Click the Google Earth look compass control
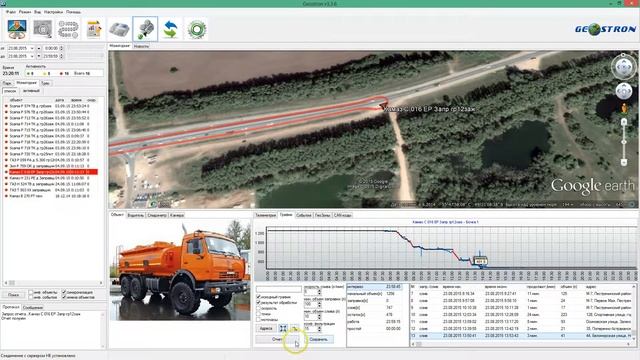 [623, 67]
